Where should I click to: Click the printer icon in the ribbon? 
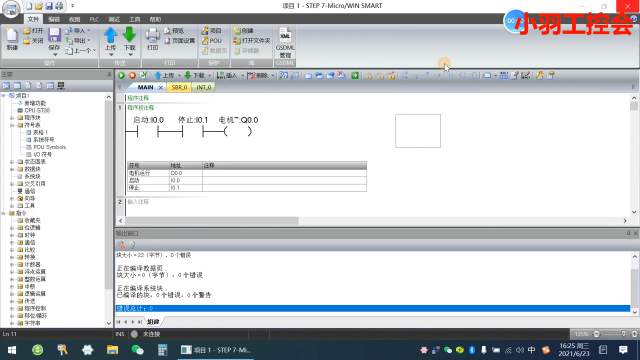coord(153,36)
